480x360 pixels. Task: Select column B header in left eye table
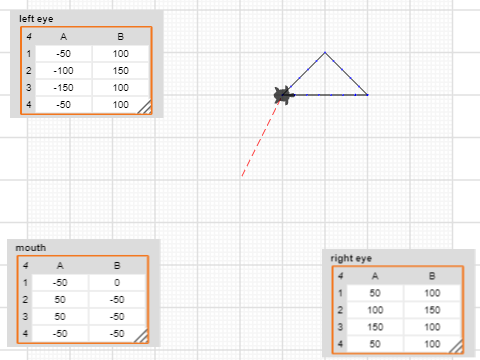click(121, 37)
